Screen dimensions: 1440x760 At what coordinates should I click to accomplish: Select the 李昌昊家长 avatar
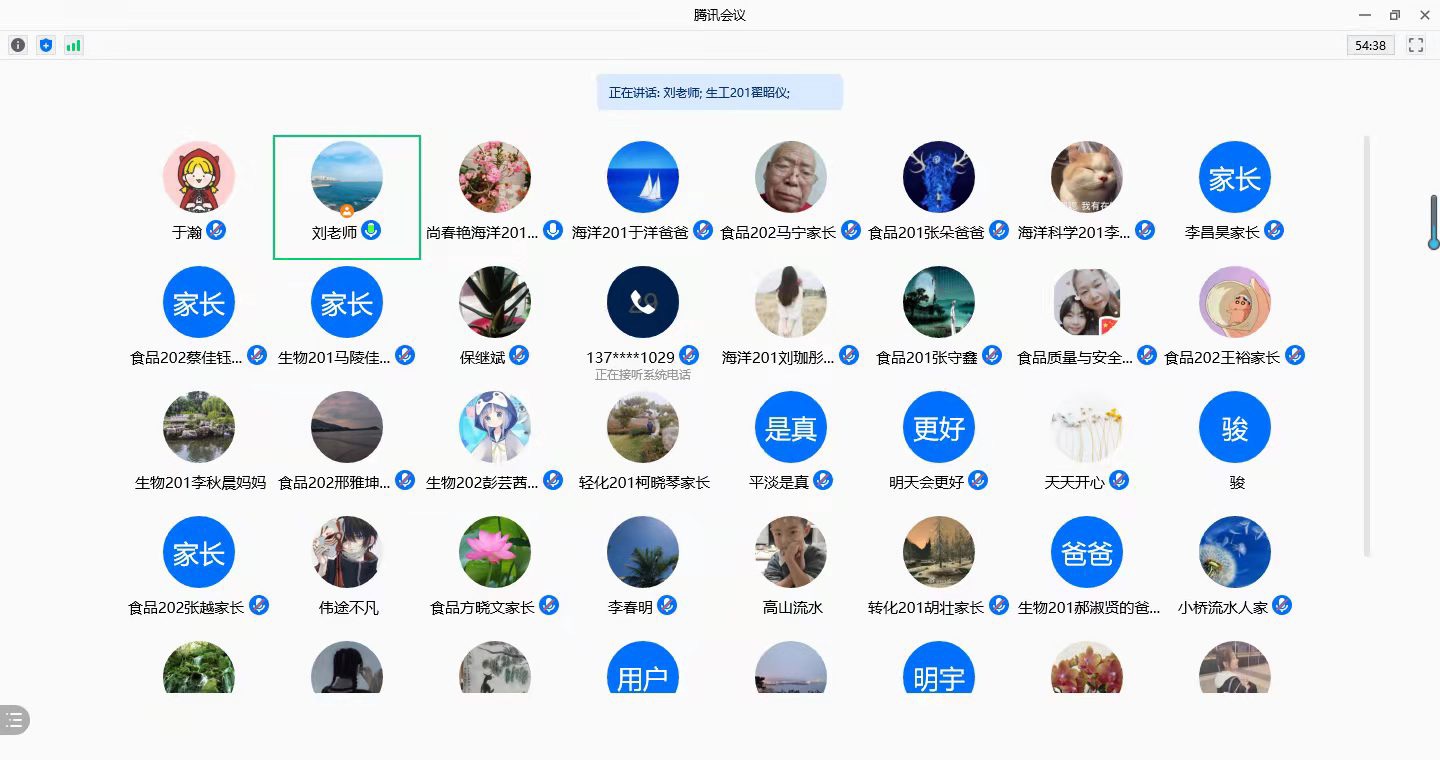coord(1234,178)
